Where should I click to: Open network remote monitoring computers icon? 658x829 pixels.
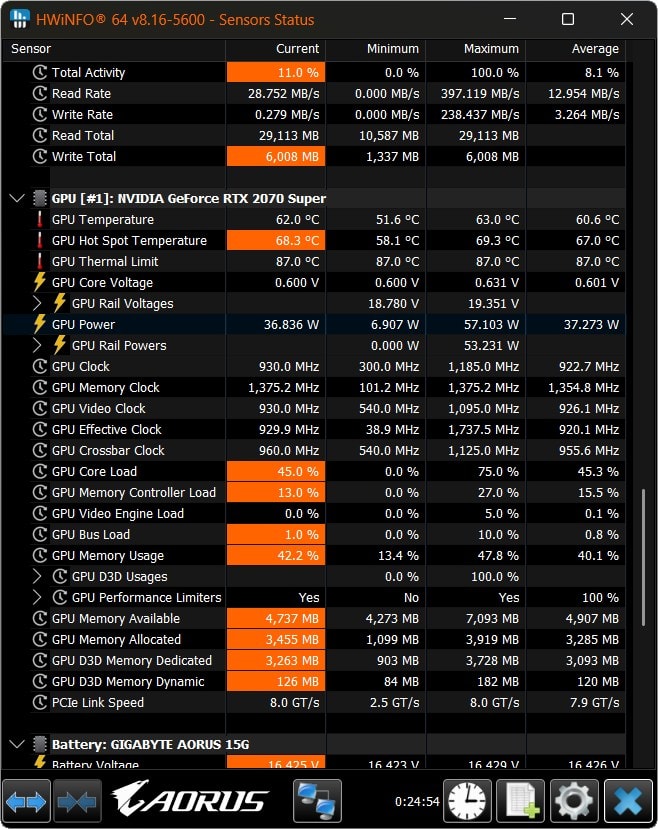(x=317, y=801)
